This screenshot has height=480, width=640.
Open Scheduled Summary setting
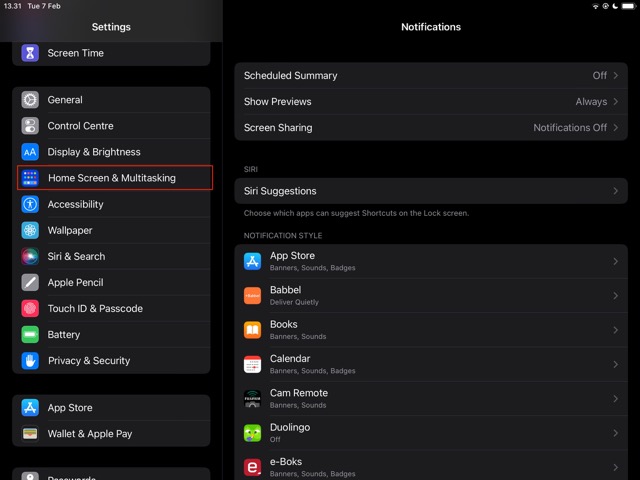[430, 76]
